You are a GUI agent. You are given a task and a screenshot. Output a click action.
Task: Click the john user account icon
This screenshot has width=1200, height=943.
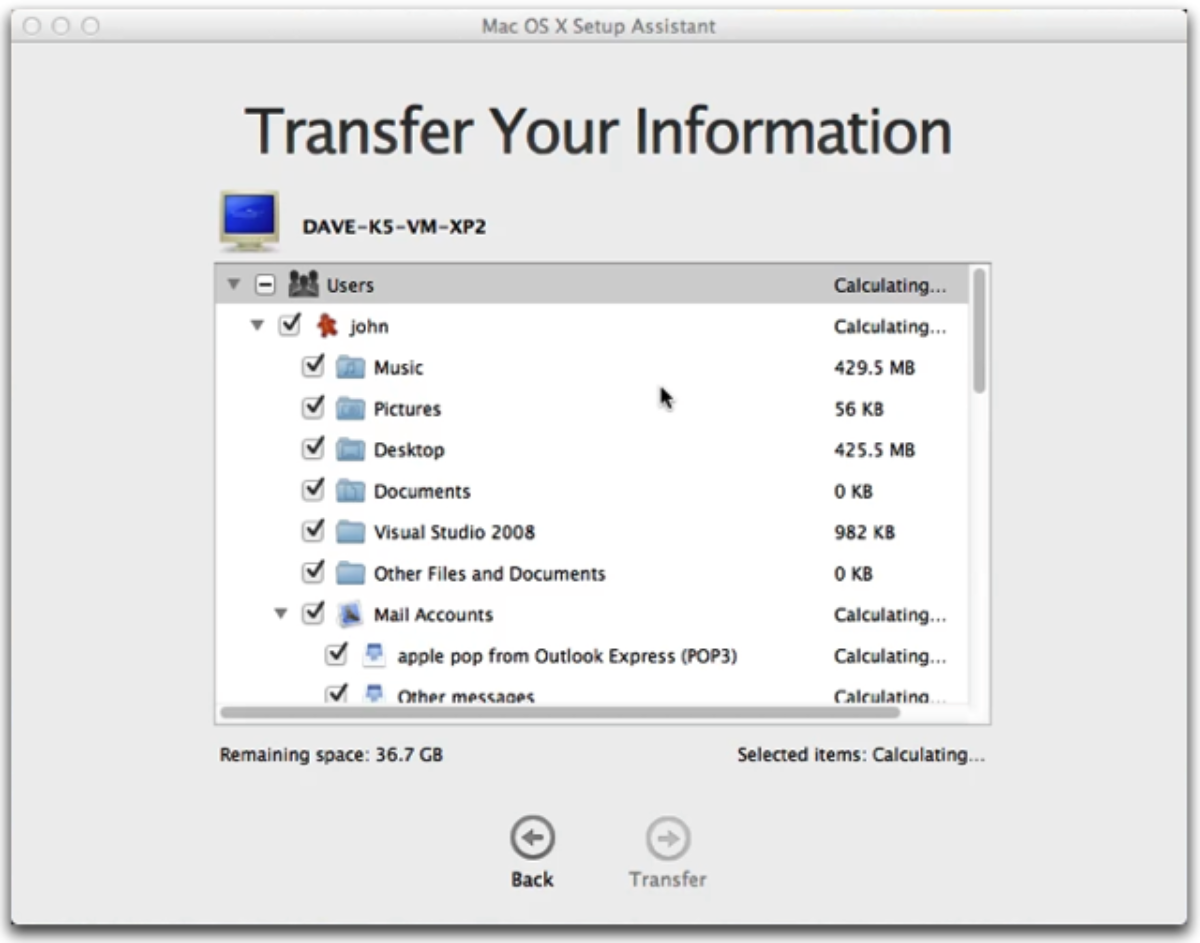pos(326,326)
